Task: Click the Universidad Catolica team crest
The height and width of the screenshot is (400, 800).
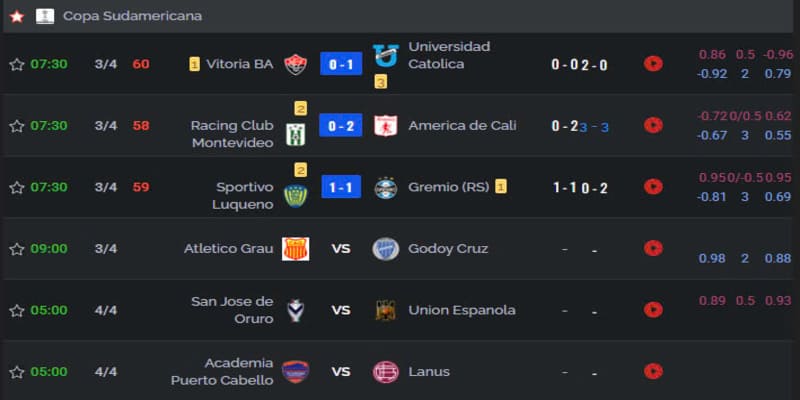Action: (x=386, y=56)
